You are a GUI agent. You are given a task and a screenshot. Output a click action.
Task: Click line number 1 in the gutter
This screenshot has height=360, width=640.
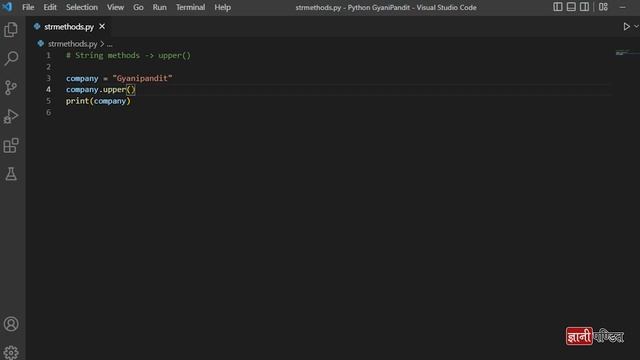tap(48, 56)
